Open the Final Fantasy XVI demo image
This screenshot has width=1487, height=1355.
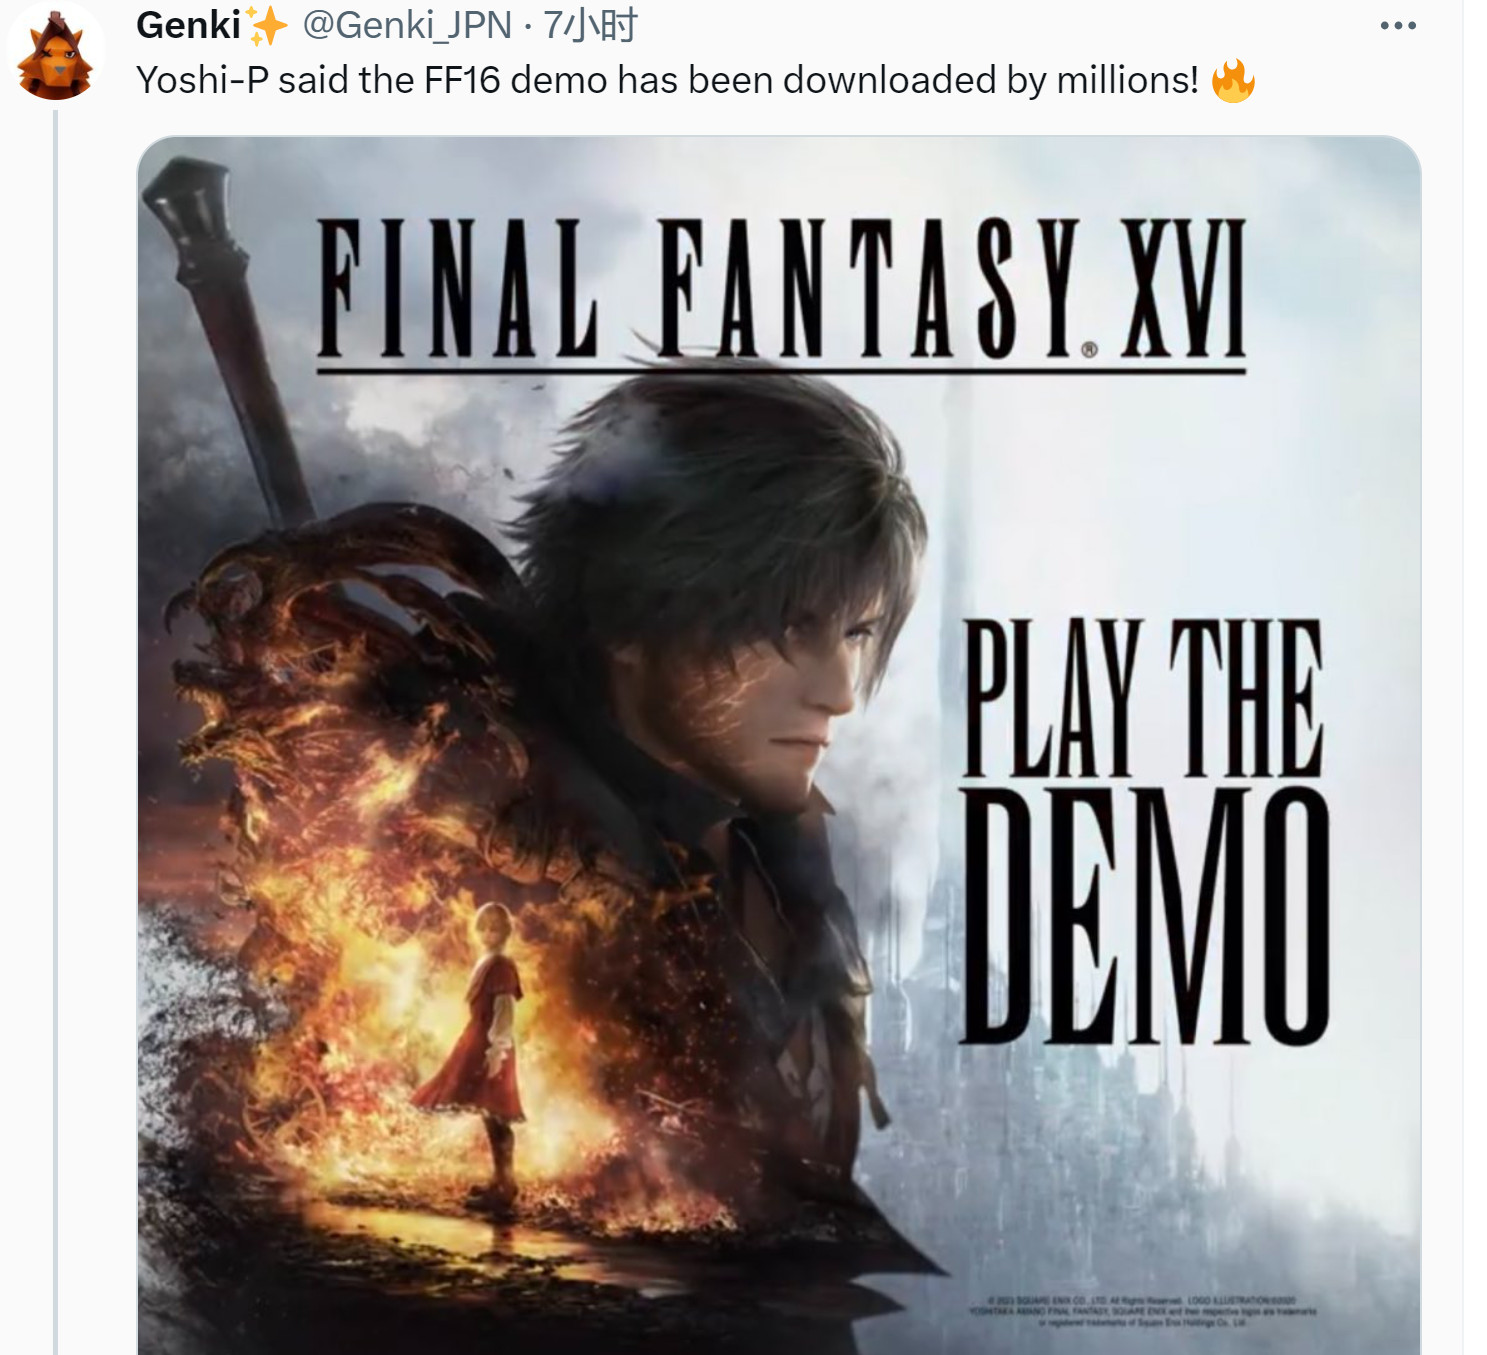(x=779, y=745)
